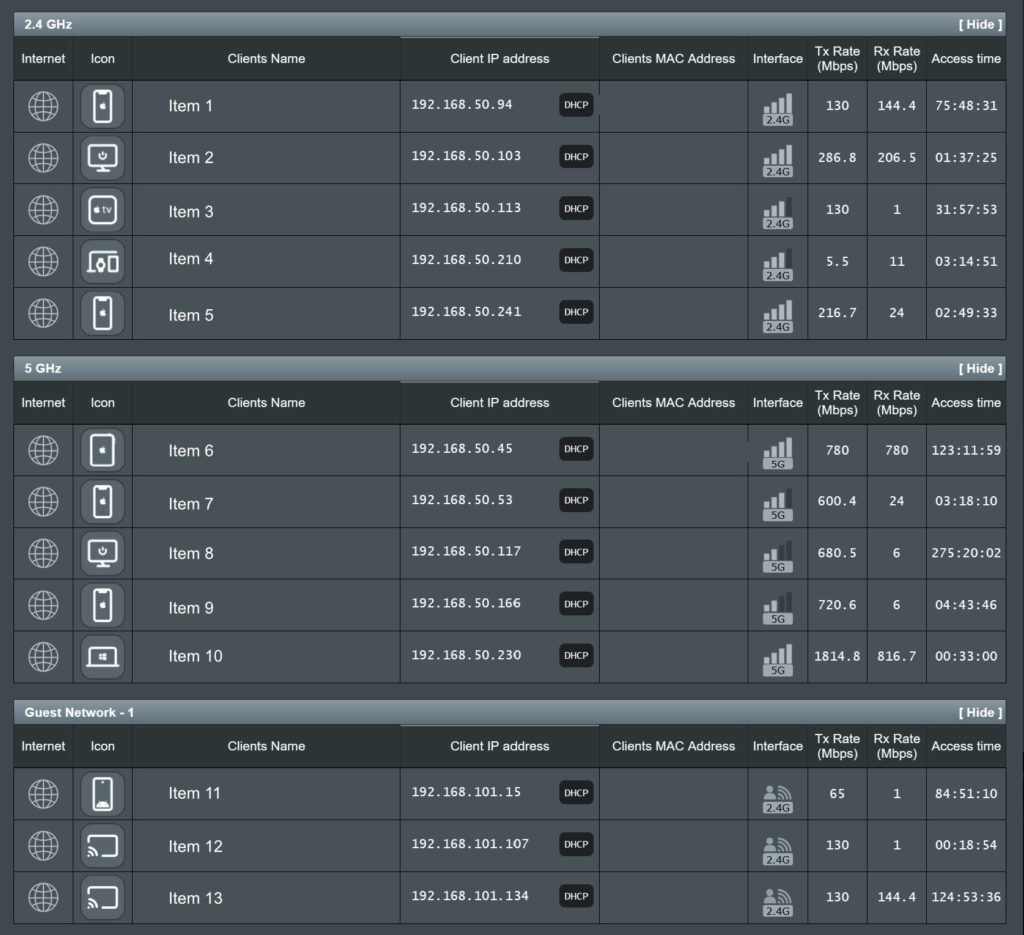Click the 5G signal strength icon for Item 7
1024x935 pixels.
[777, 505]
